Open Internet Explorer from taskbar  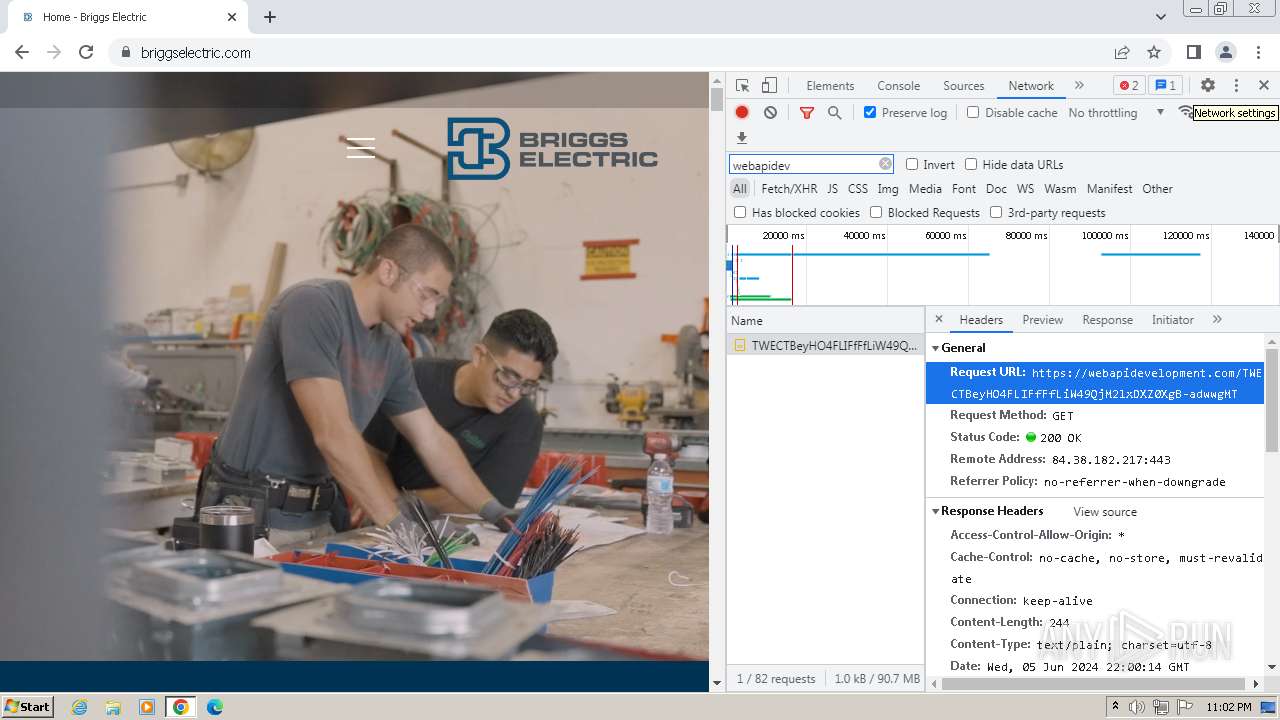[79, 707]
